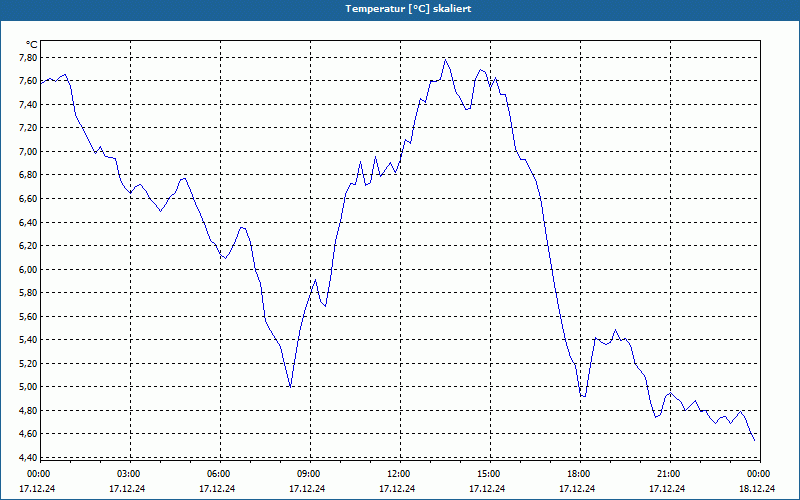Pick the 5,20 temperature label

click(28, 363)
